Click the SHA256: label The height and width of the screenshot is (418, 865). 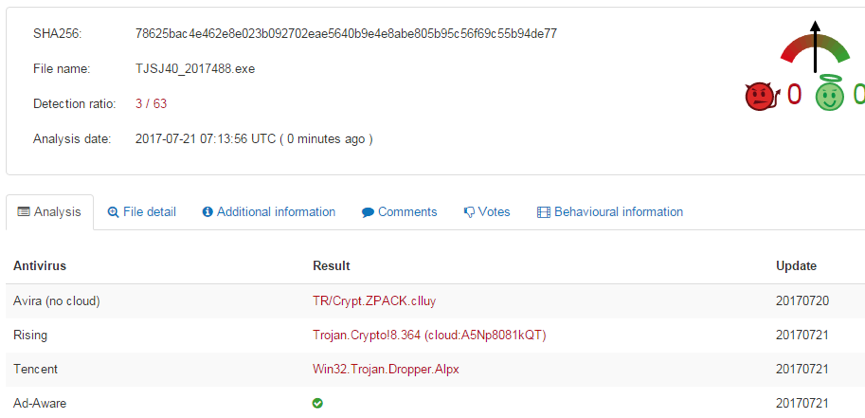click(x=57, y=34)
